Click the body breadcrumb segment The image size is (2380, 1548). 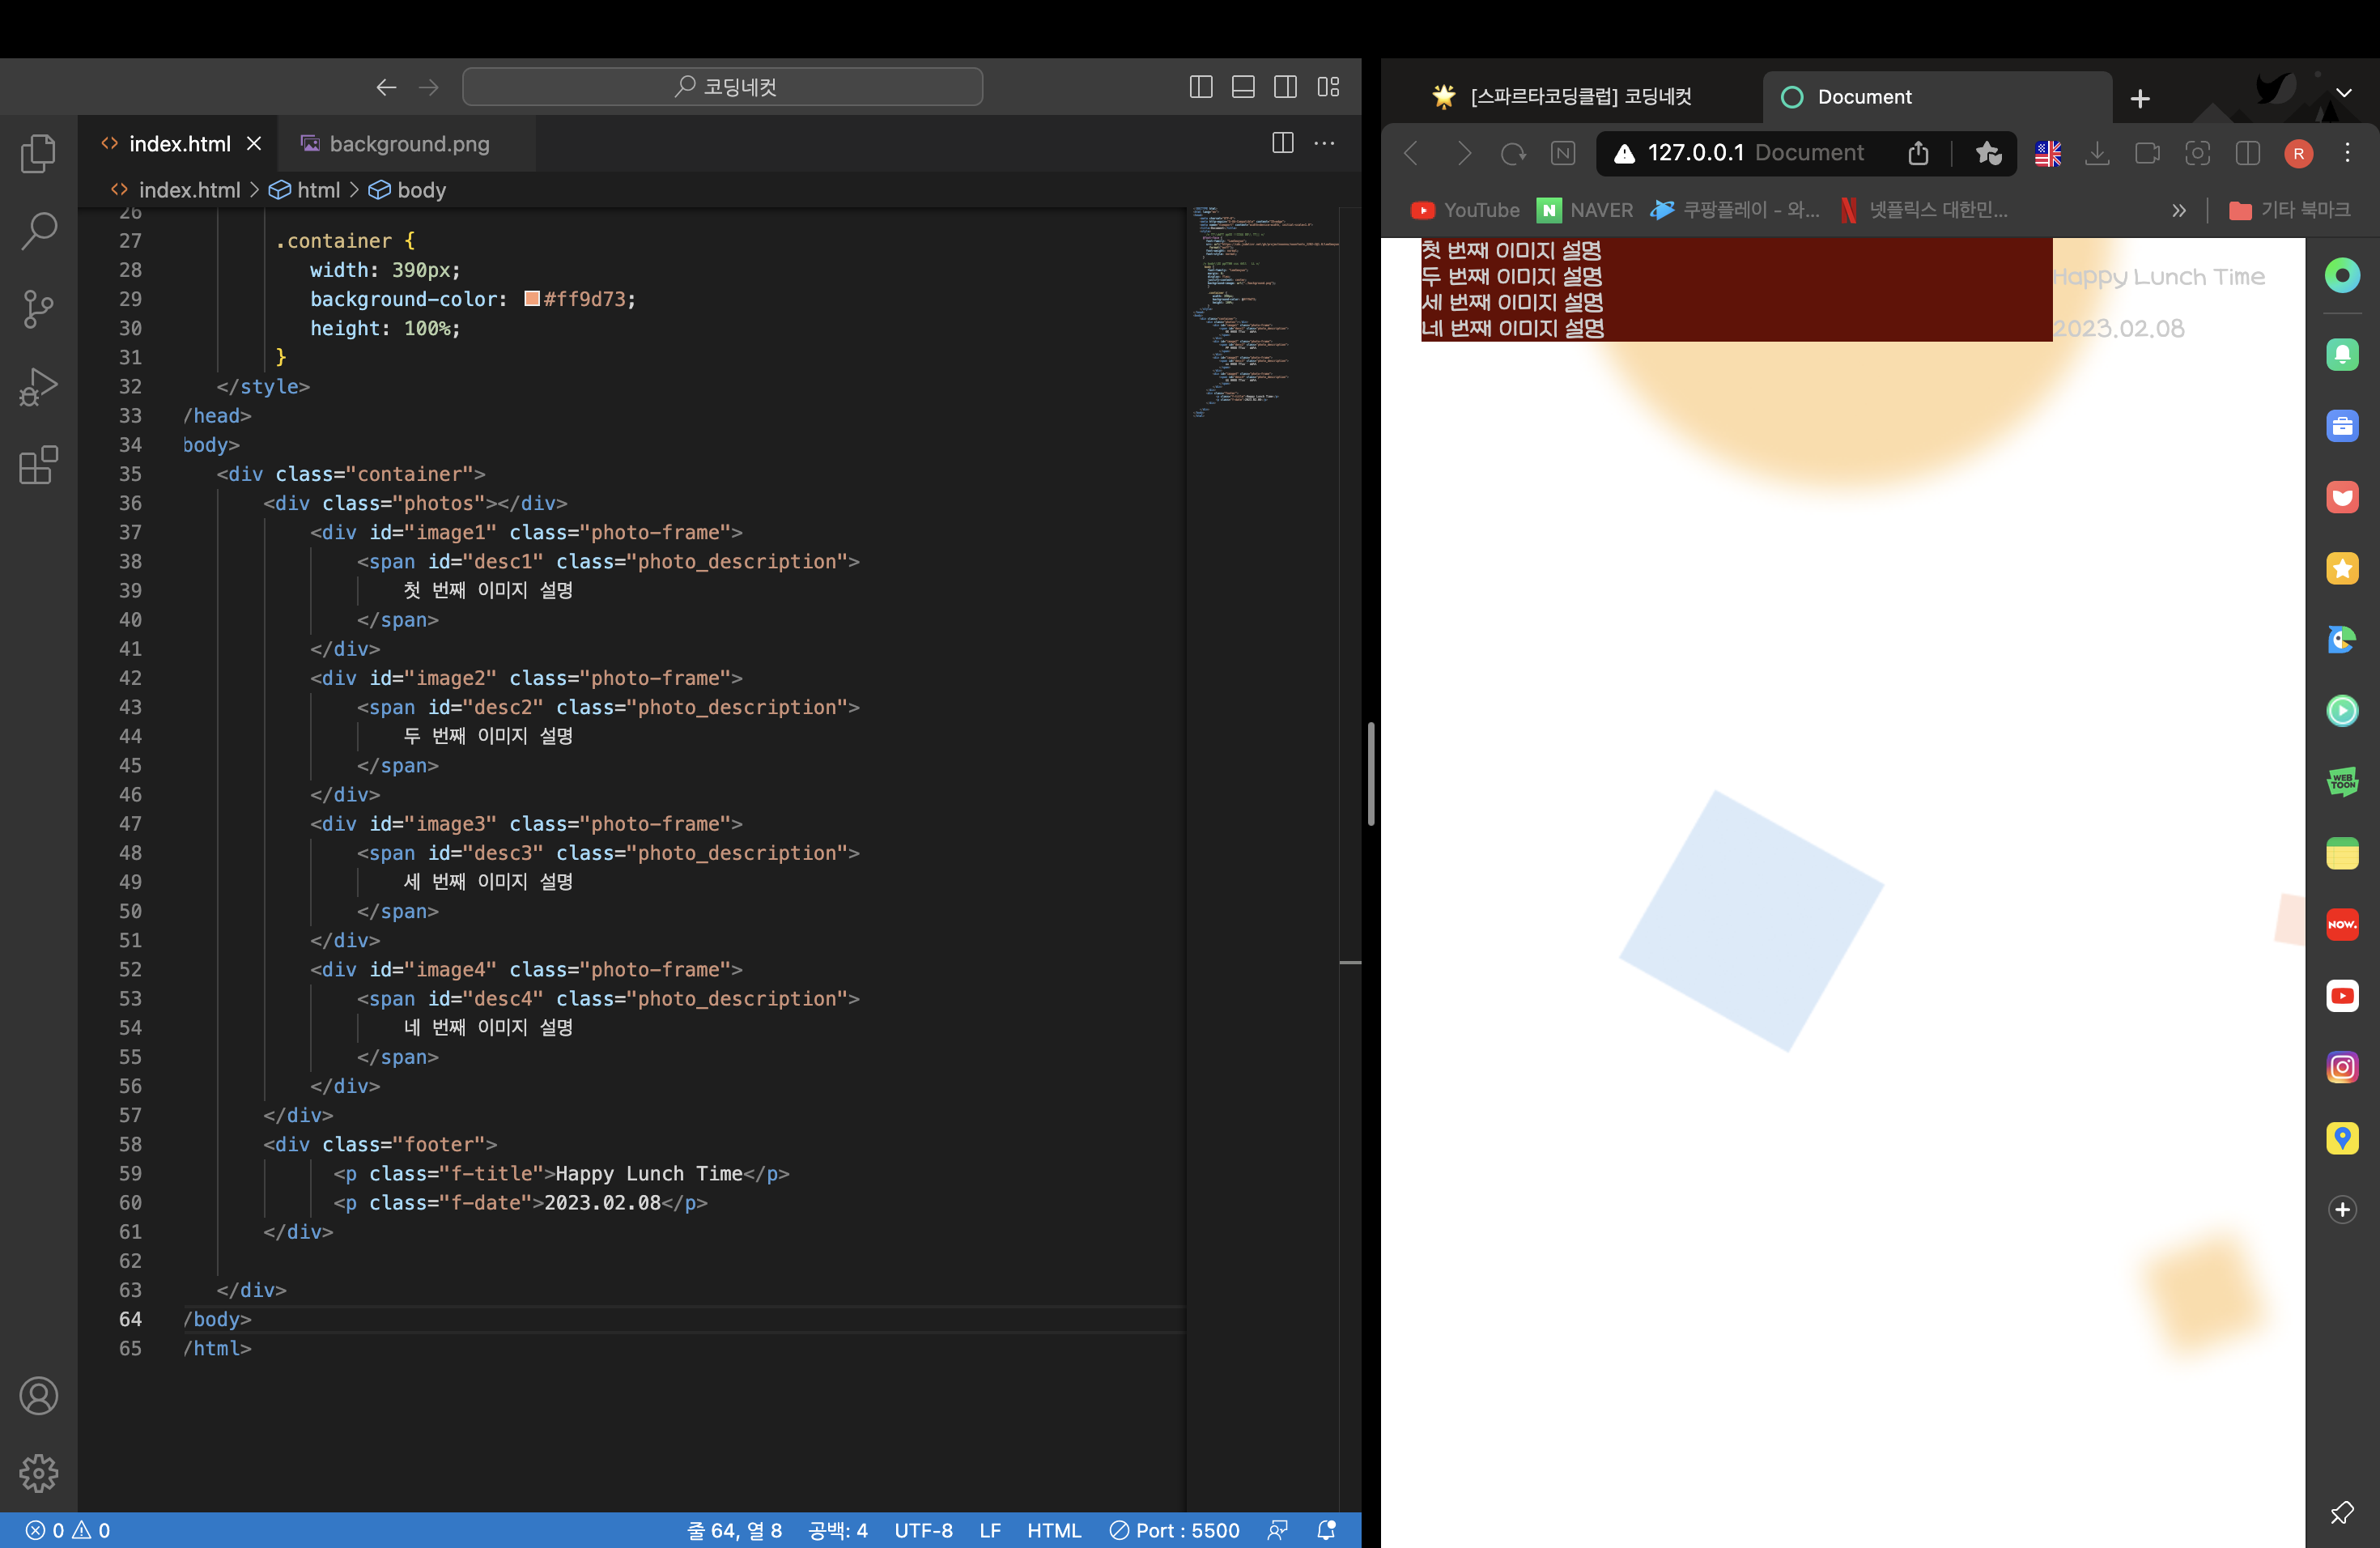[x=408, y=190]
